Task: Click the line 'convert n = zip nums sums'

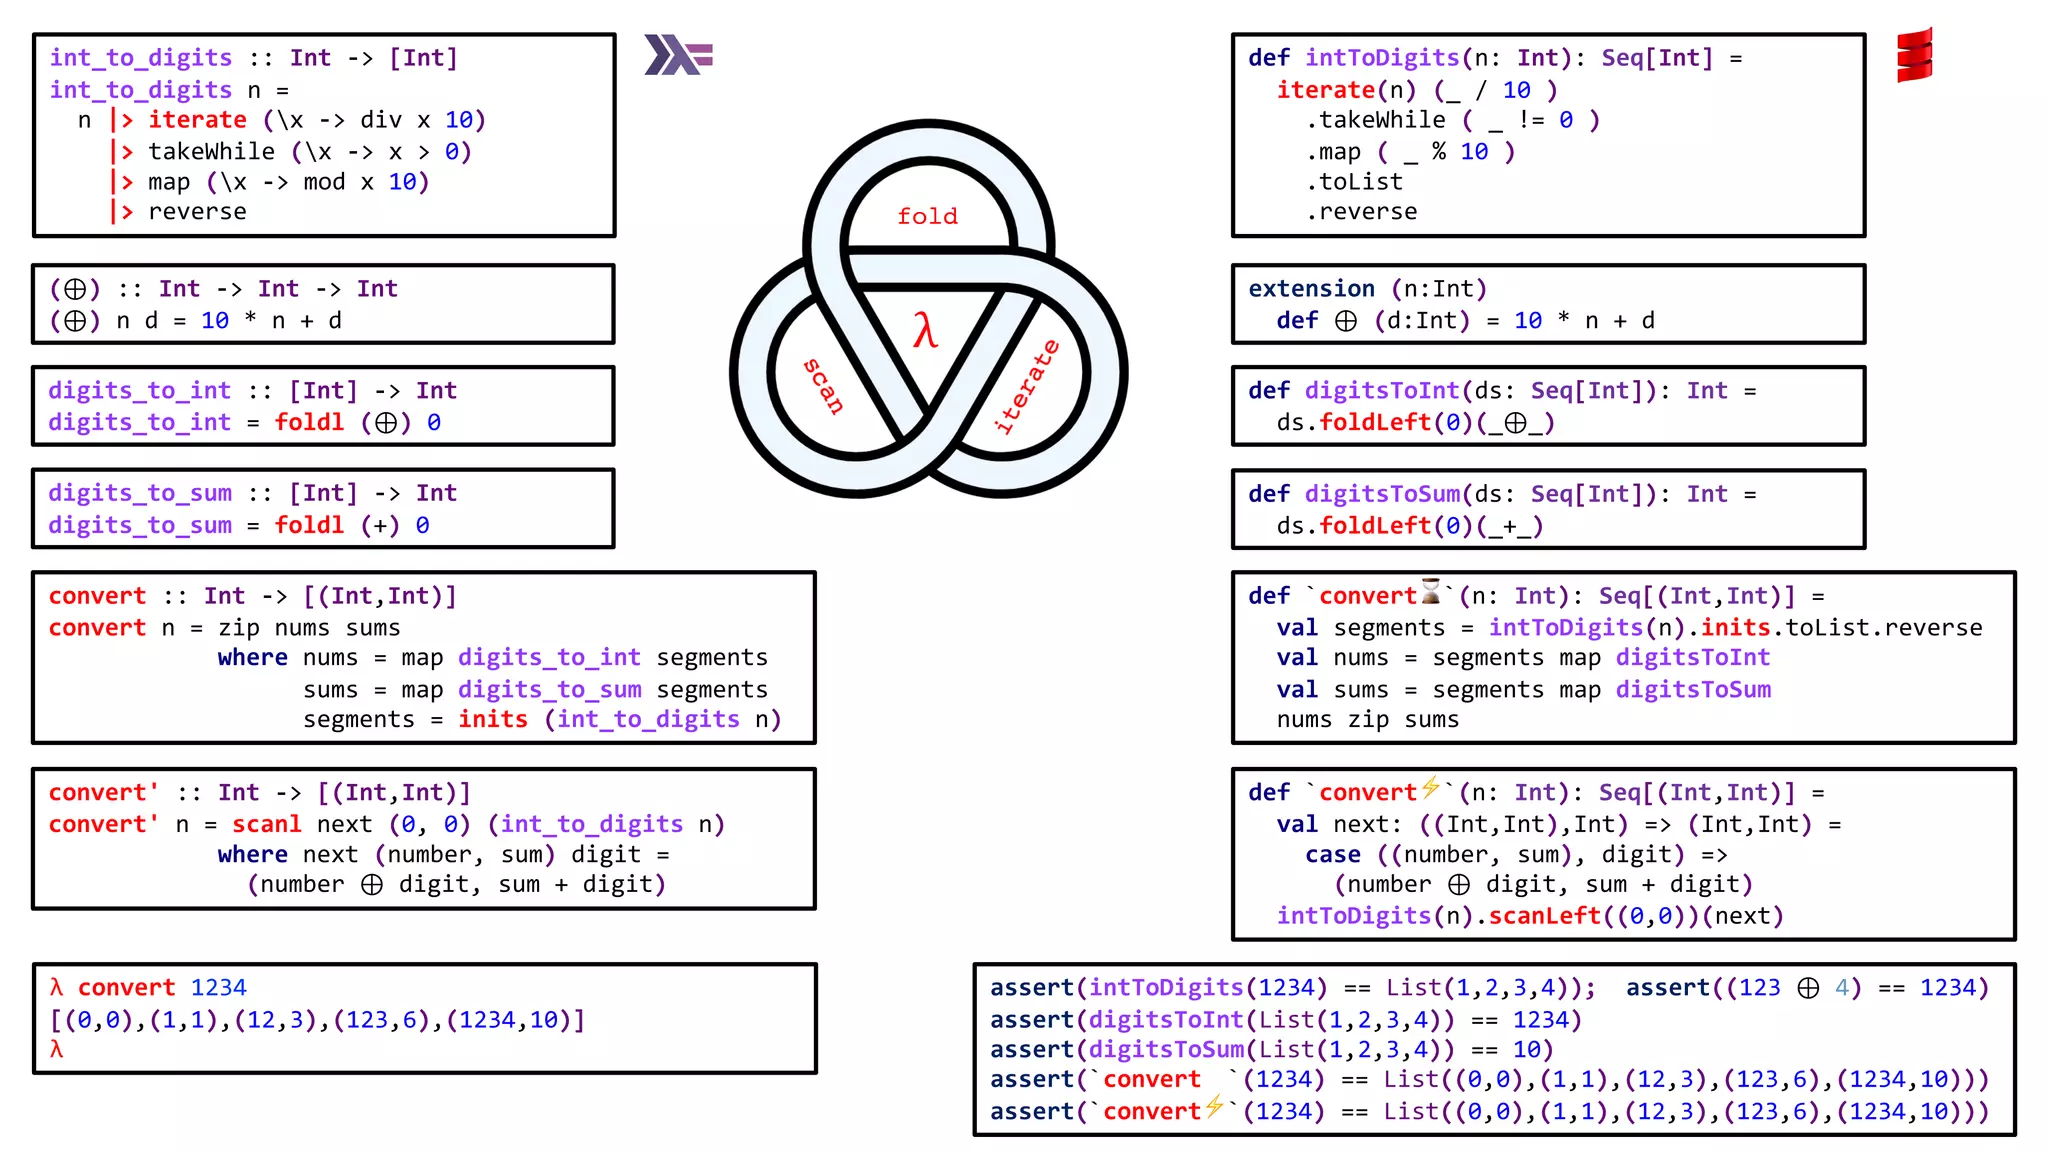Action: [225, 629]
